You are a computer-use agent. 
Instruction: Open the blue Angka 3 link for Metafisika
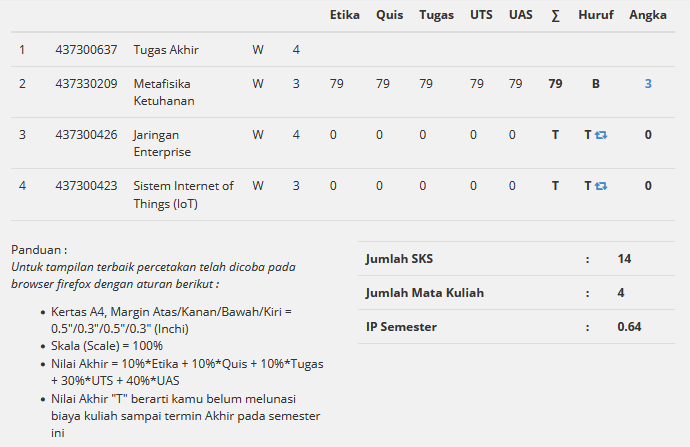coord(648,84)
